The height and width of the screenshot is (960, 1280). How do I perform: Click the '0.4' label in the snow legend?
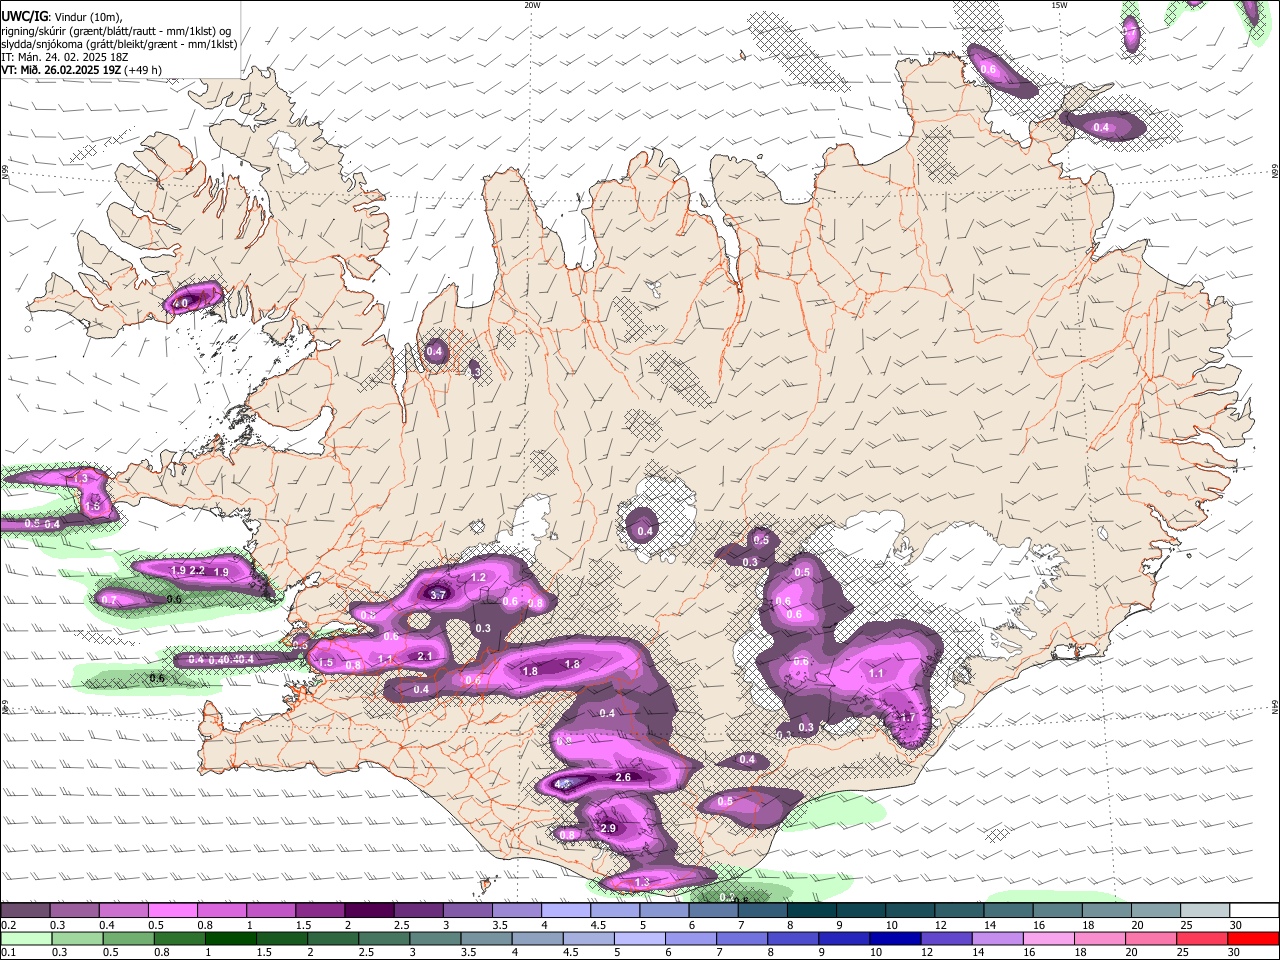click(x=107, y=925)
